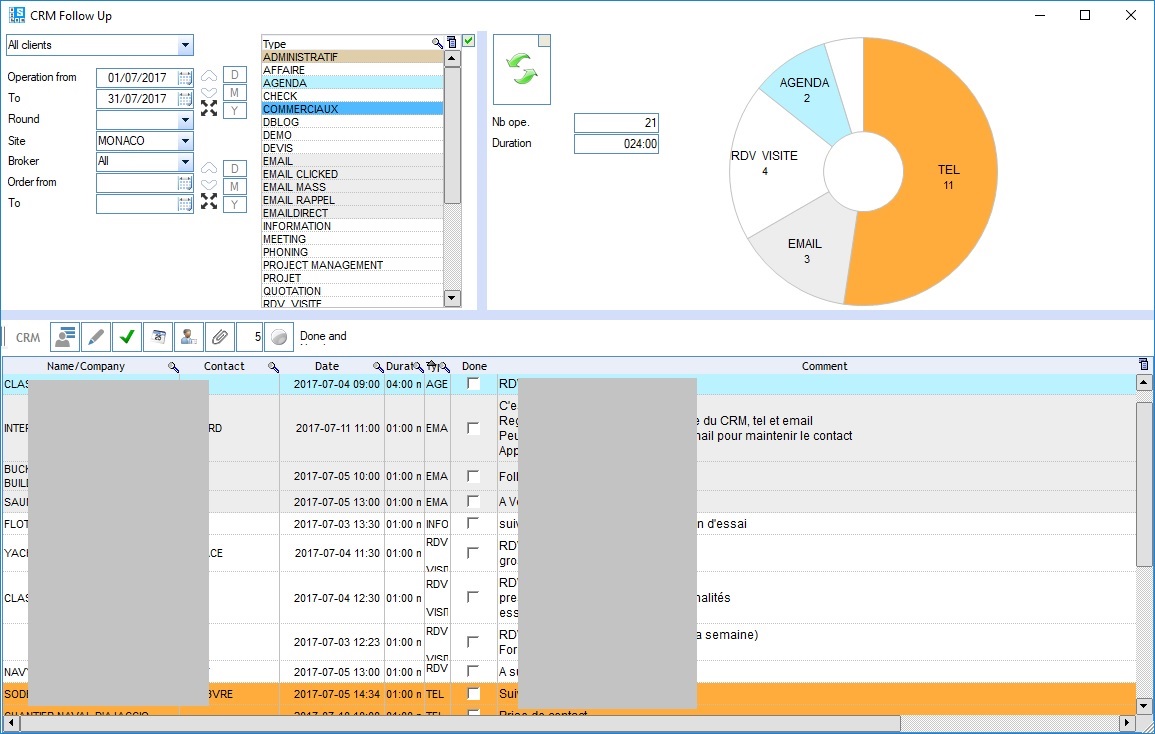The image size is (1155, 734).
Task: Click the green refresh arrows icon
Action: [521, 69]
